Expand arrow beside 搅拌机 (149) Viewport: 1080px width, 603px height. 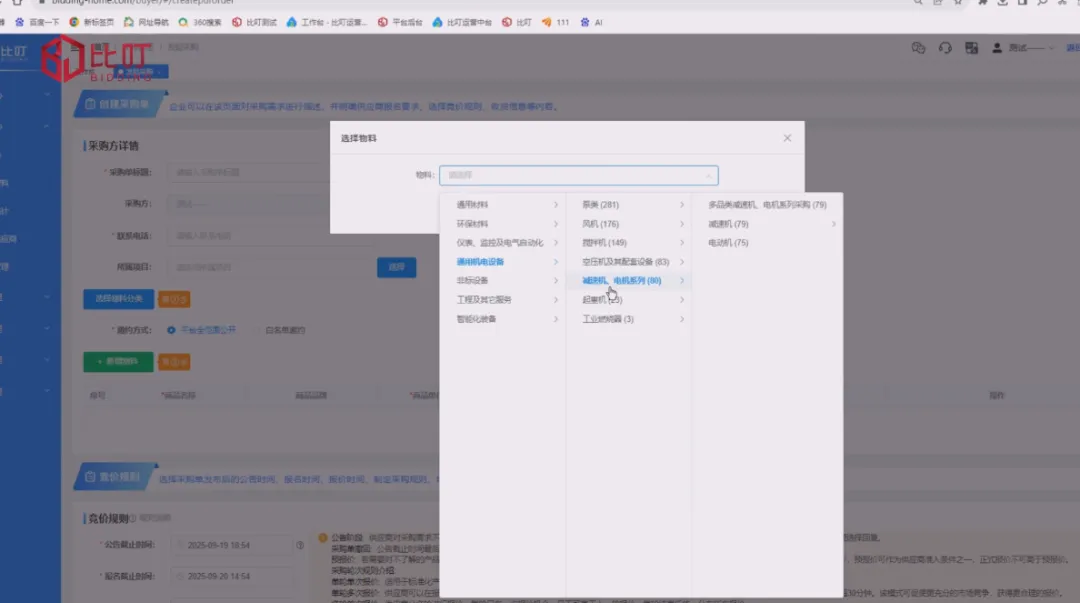click(x=682, y=243)
